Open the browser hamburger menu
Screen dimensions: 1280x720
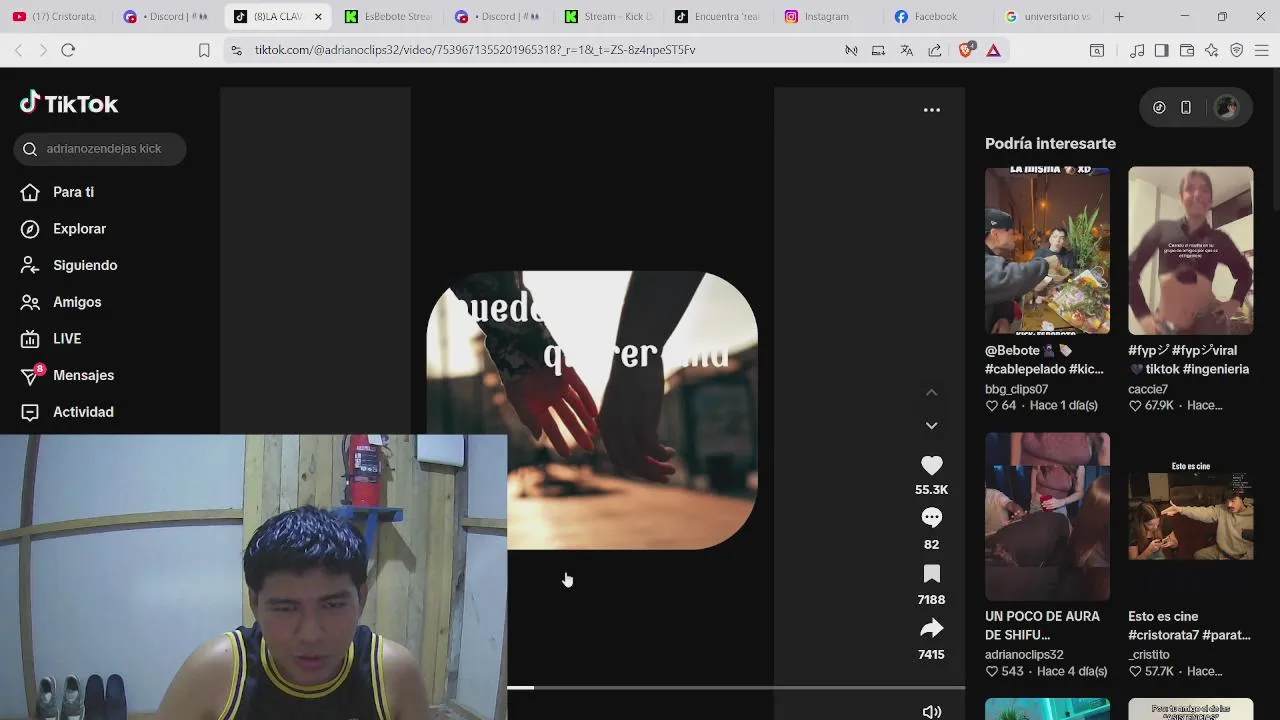tap(1261, 50)
